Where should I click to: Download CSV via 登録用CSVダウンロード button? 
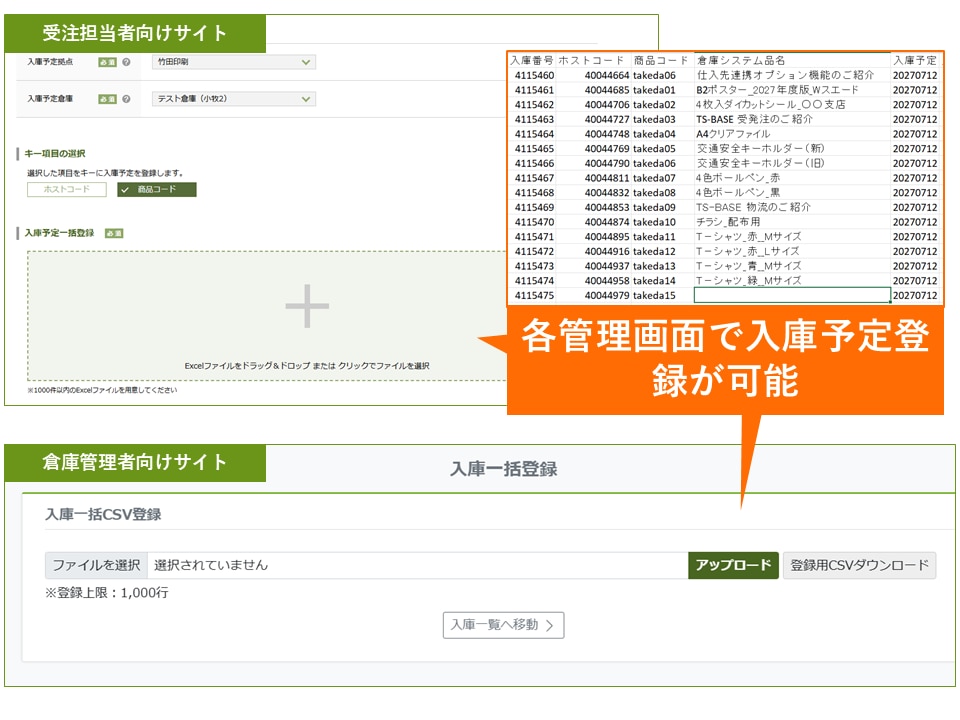tap(859, 565)
